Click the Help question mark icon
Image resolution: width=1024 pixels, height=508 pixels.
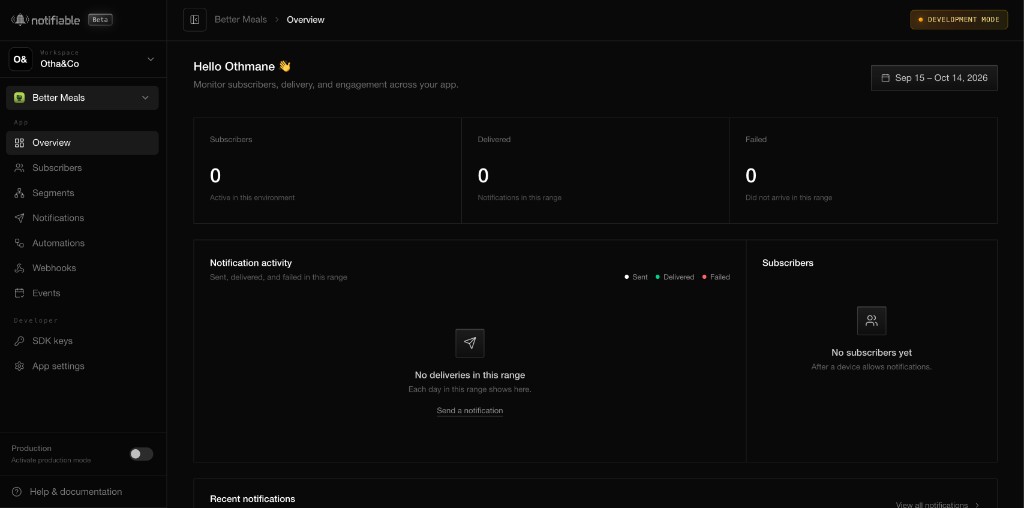point(17,492)
